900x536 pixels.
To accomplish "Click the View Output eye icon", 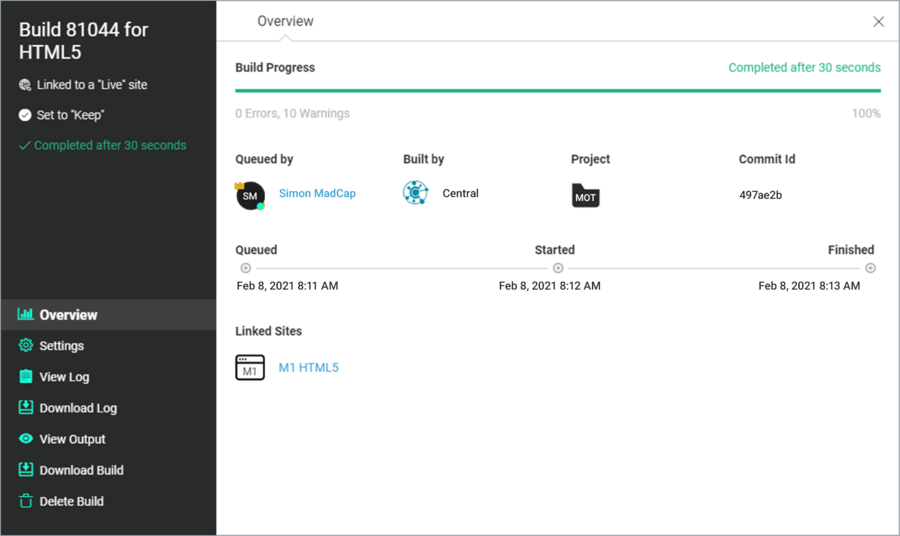I will tap(26, 438).
